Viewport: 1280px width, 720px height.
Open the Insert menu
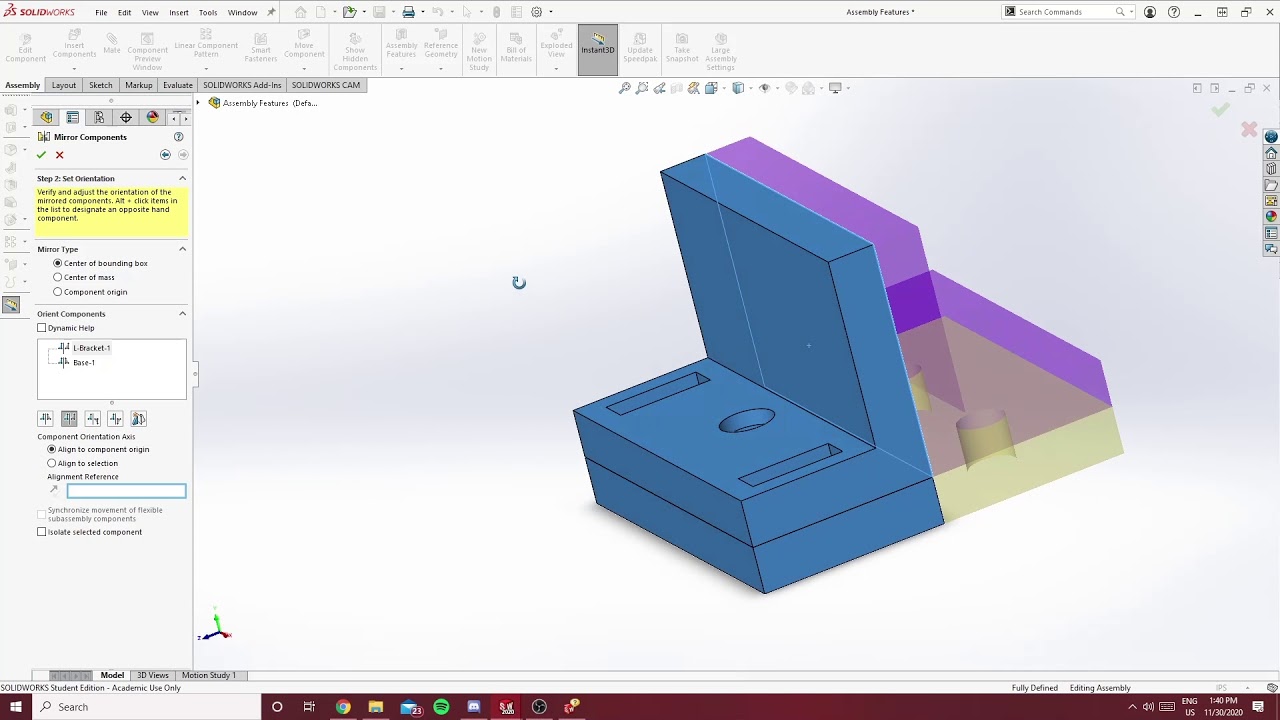pyautogui.click(x=179, y=12)
